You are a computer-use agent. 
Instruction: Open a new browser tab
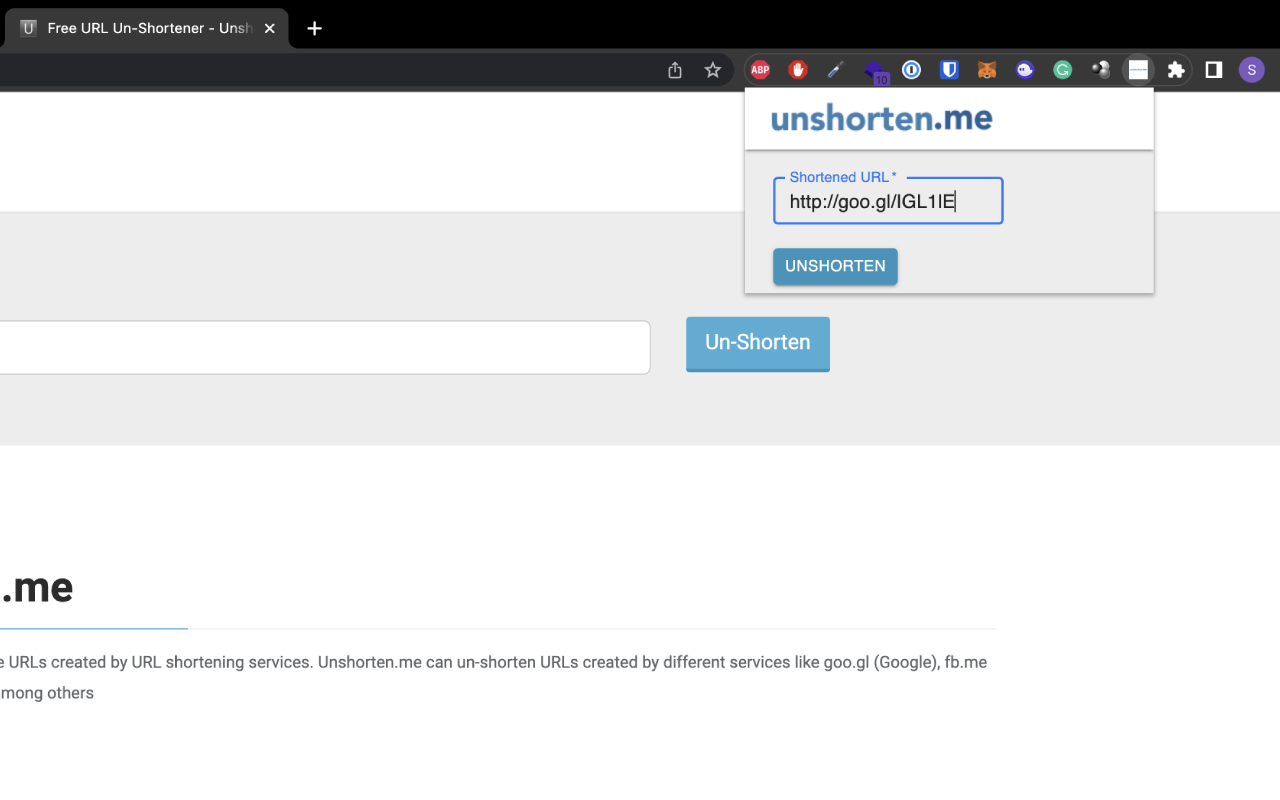coord(313,28)
